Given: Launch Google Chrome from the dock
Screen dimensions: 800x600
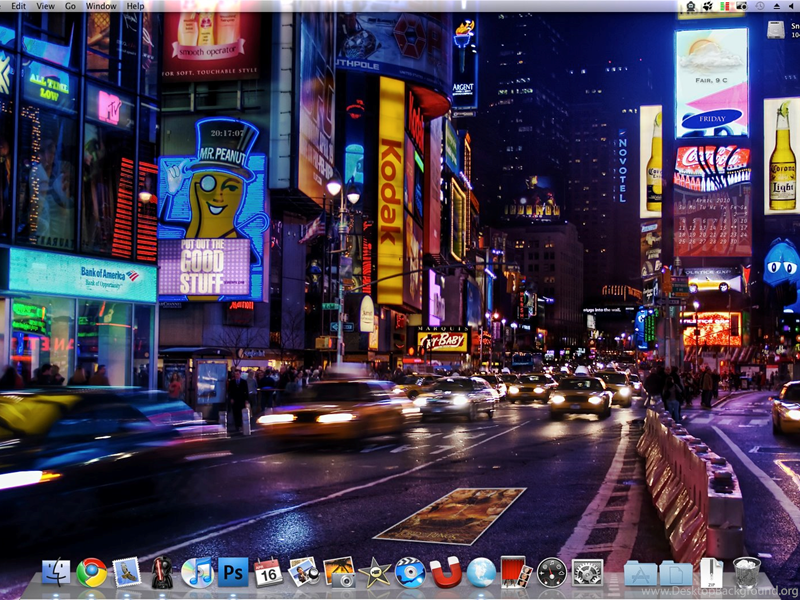Looking at the screenshot, I should (x=91, y=572).
